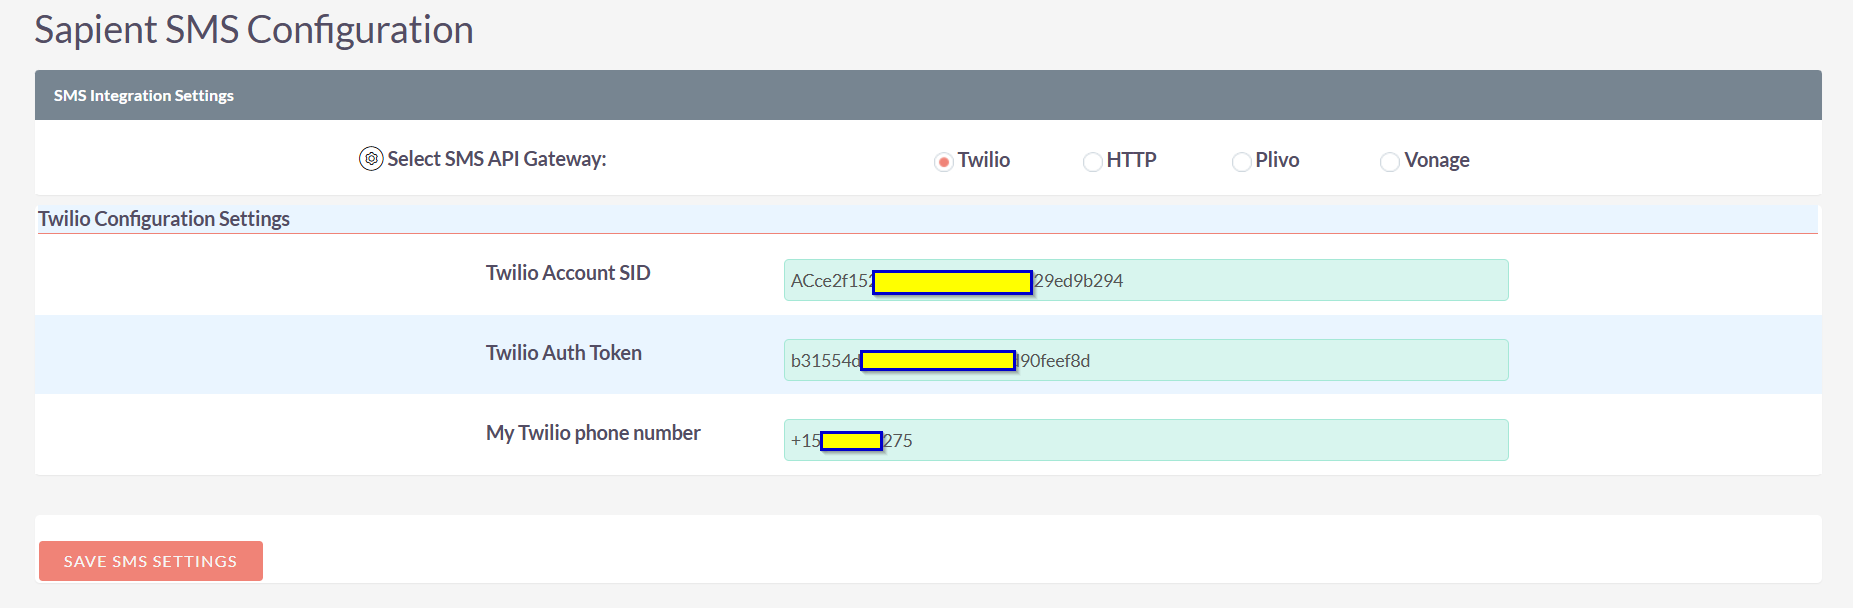
Task: Click the SMS Integration Settings header text
Action: pos(144,96)
